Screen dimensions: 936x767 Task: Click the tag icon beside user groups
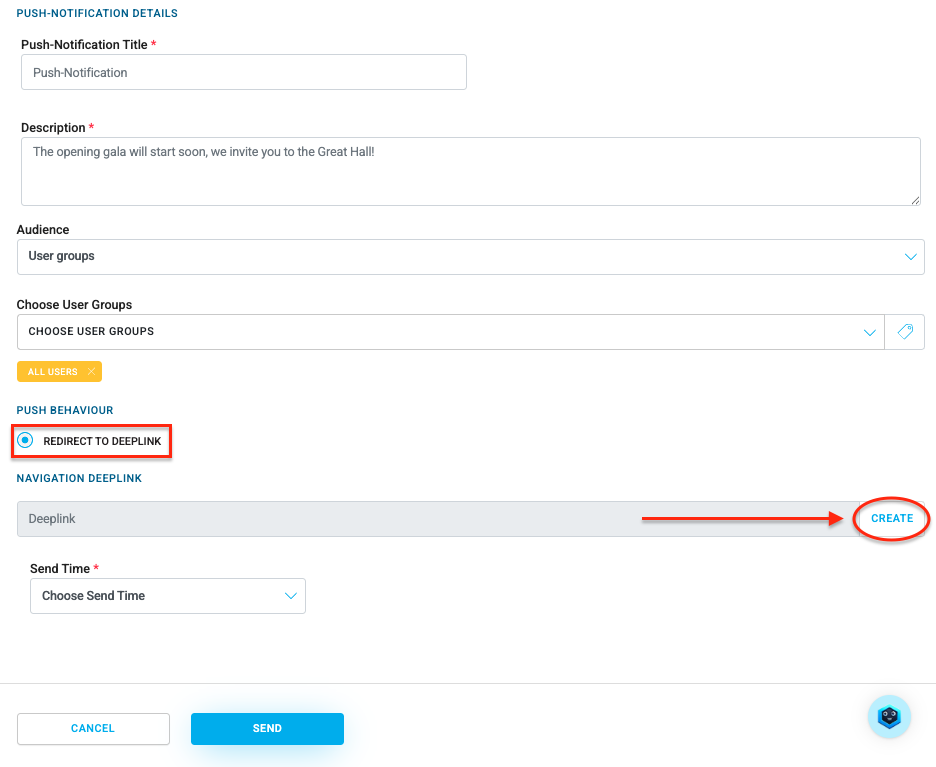905,332
